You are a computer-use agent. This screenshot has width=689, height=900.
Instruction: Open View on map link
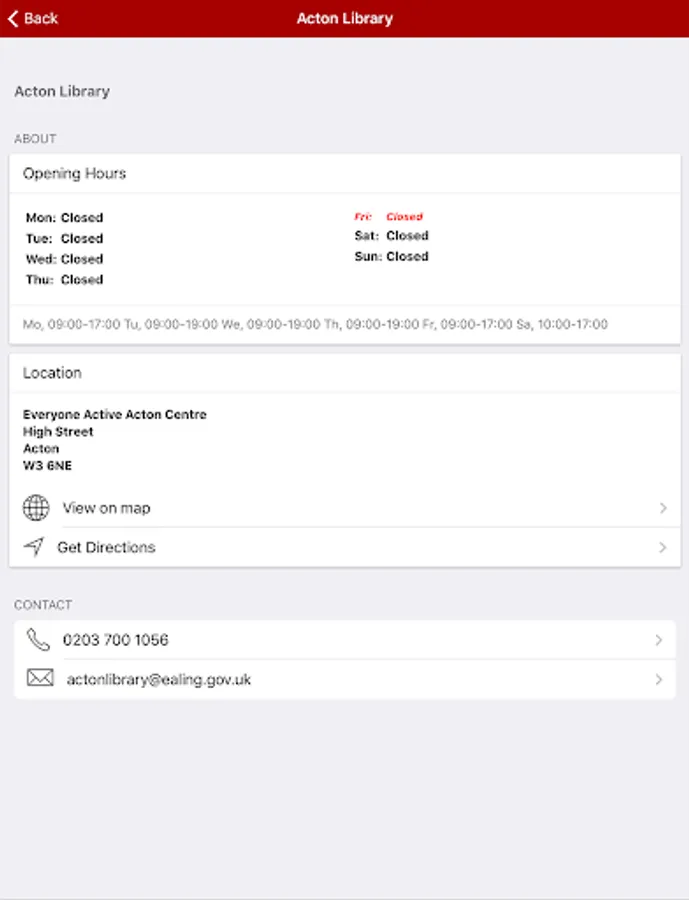(x=107, y=508)
